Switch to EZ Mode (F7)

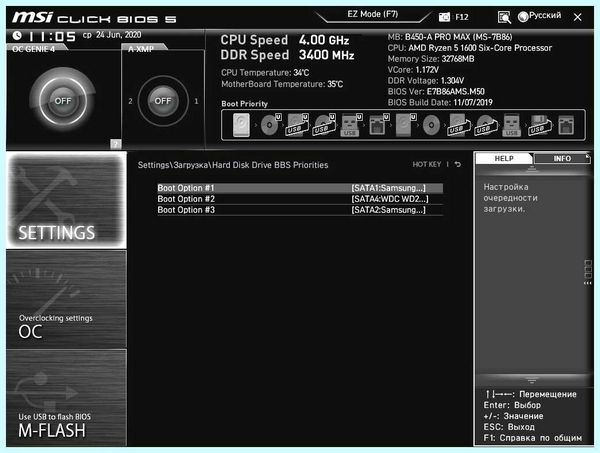[373, 15]
